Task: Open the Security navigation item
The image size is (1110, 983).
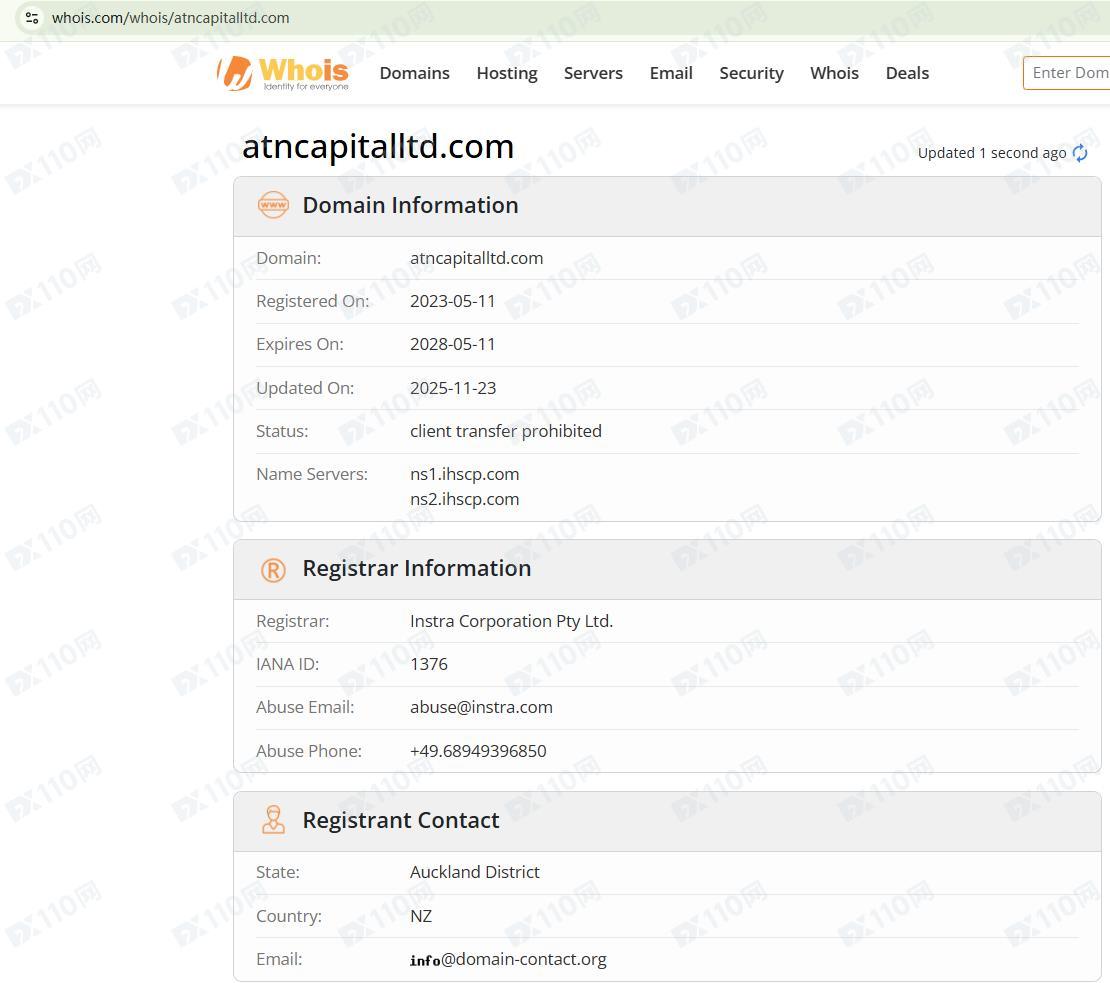Action: 751,73
